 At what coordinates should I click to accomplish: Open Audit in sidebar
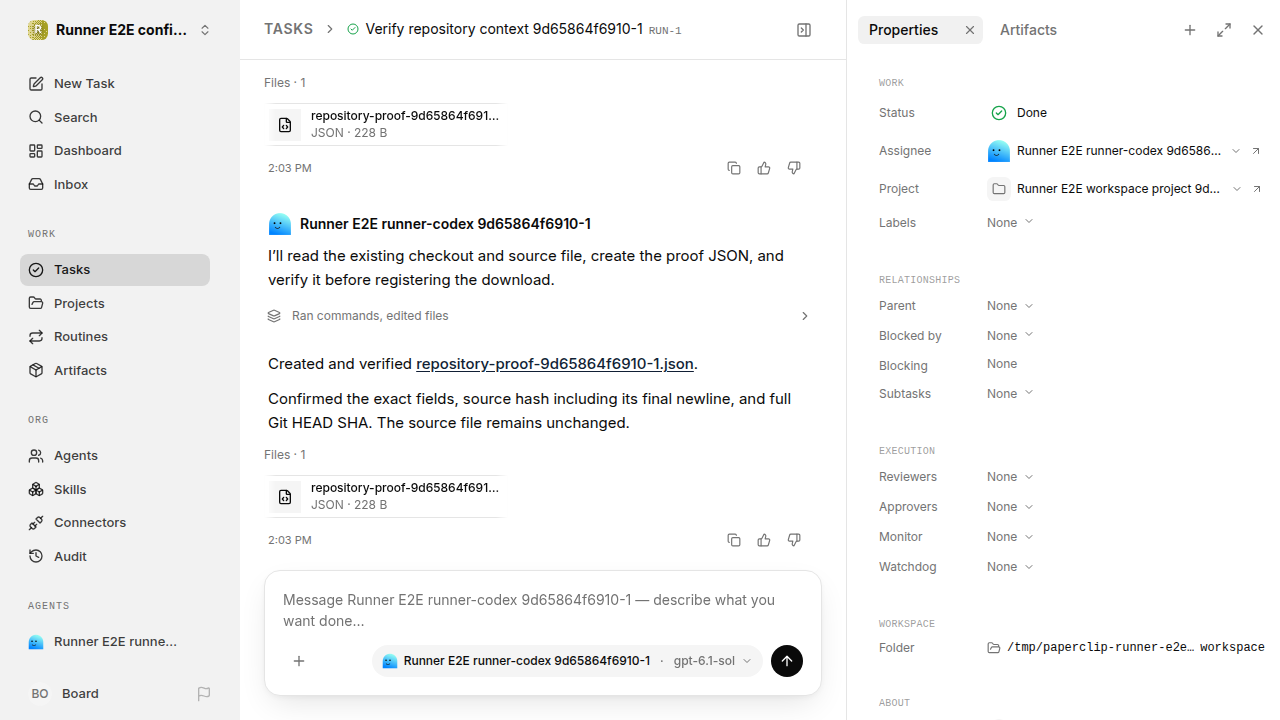point(115,557)
